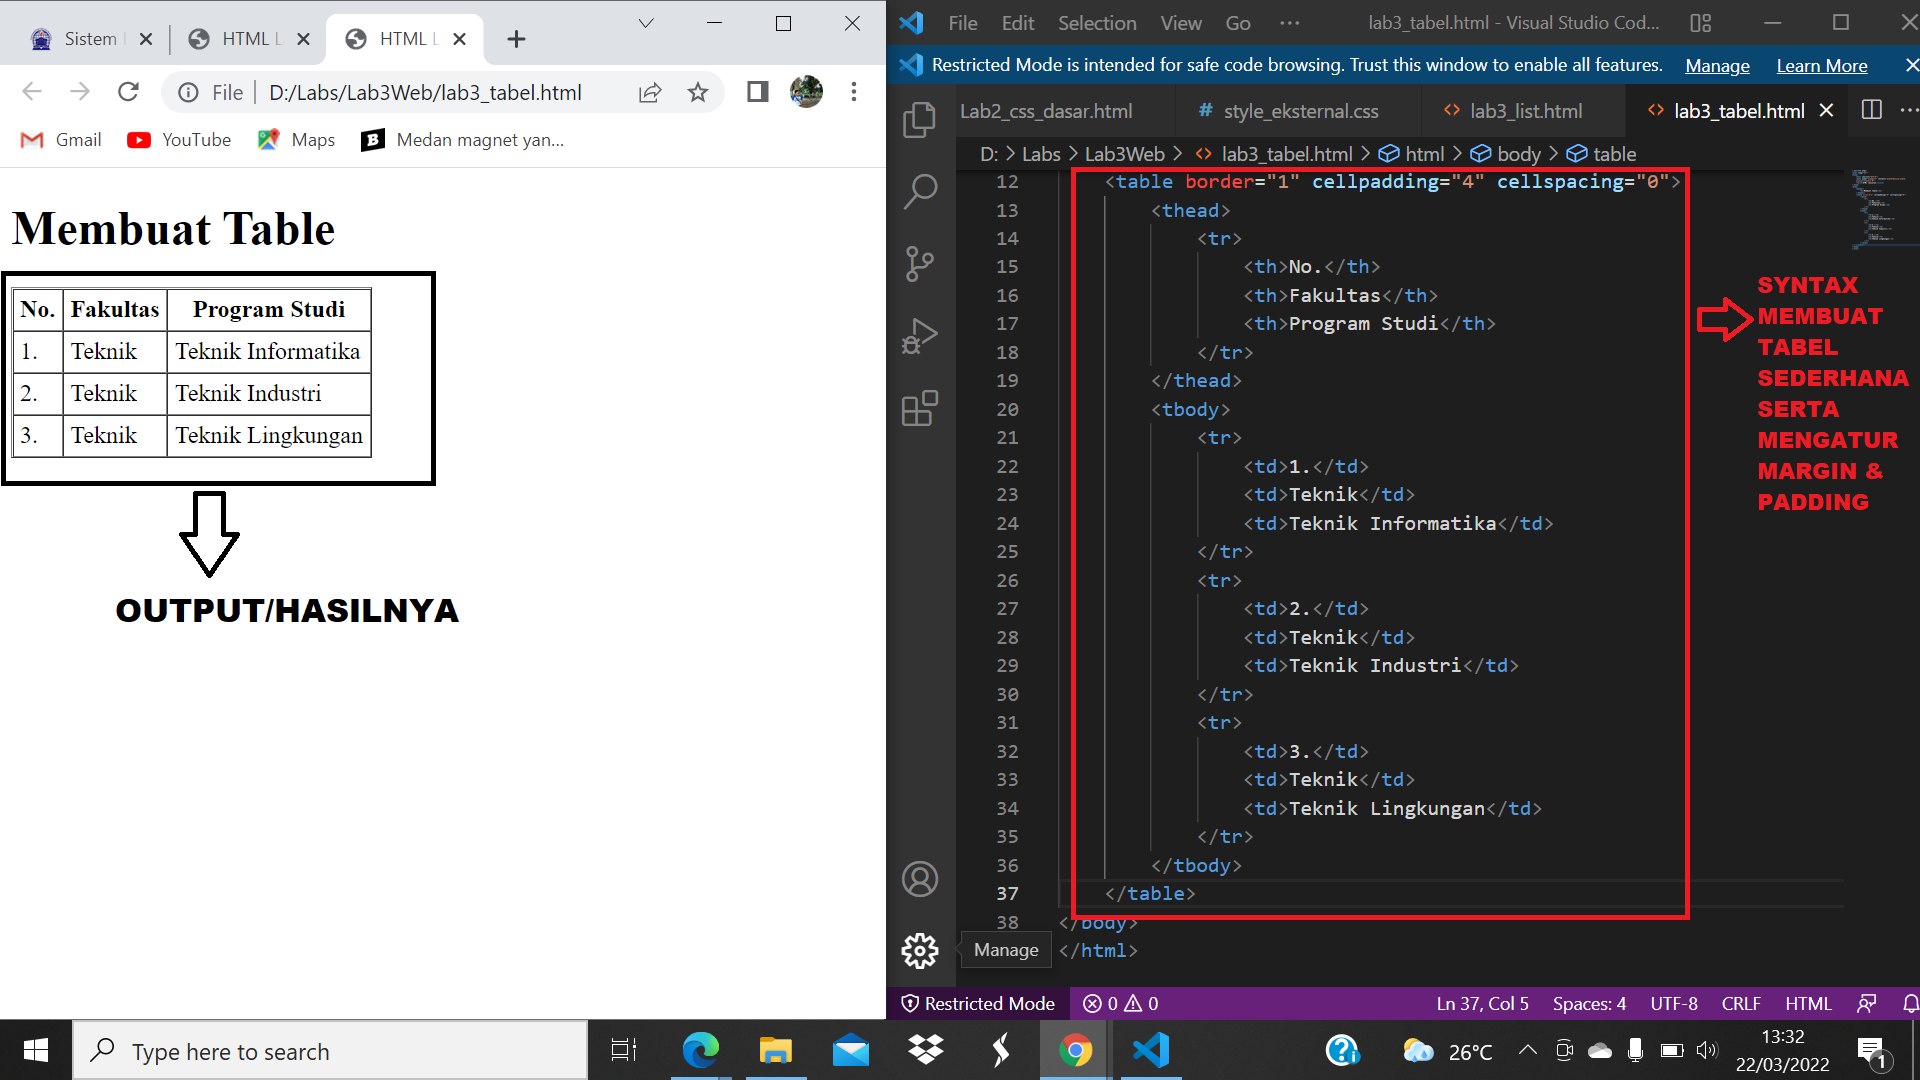Open the Accounts icon in VS Code sidebar
The width and height of the screenshot is (1920, 1080).
919,879
